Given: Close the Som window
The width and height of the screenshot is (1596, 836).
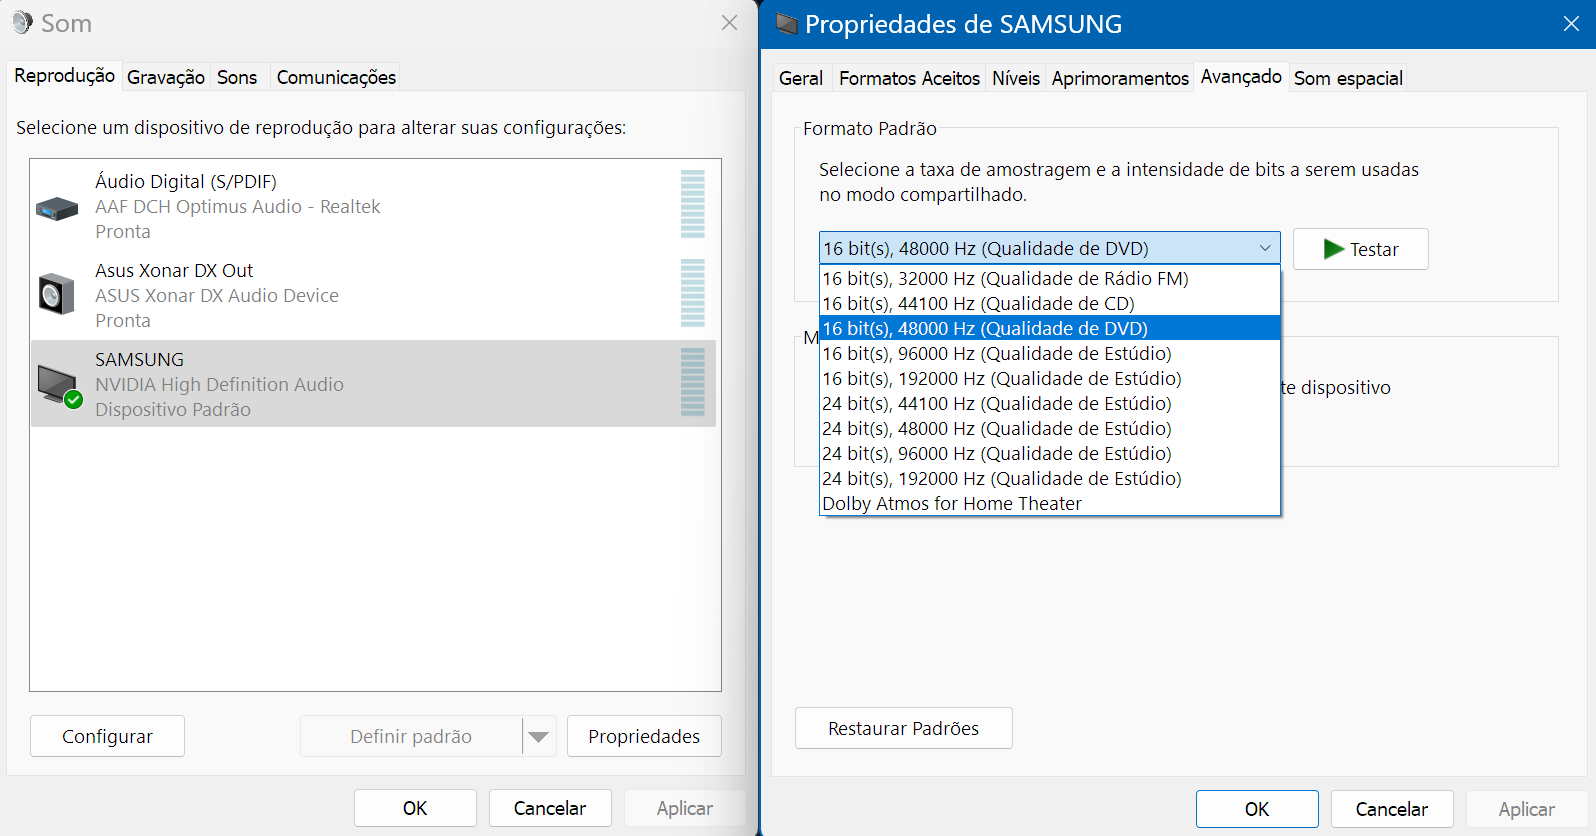Looking at the screenshot, I should coord(730,23).
